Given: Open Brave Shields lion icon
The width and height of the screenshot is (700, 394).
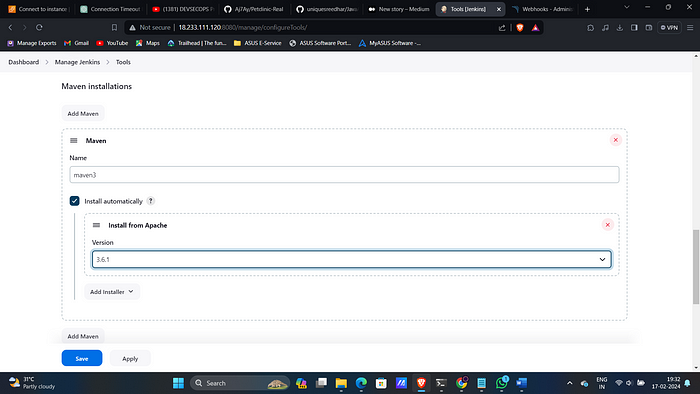Looking at the screenshot, I should (520, 28).
